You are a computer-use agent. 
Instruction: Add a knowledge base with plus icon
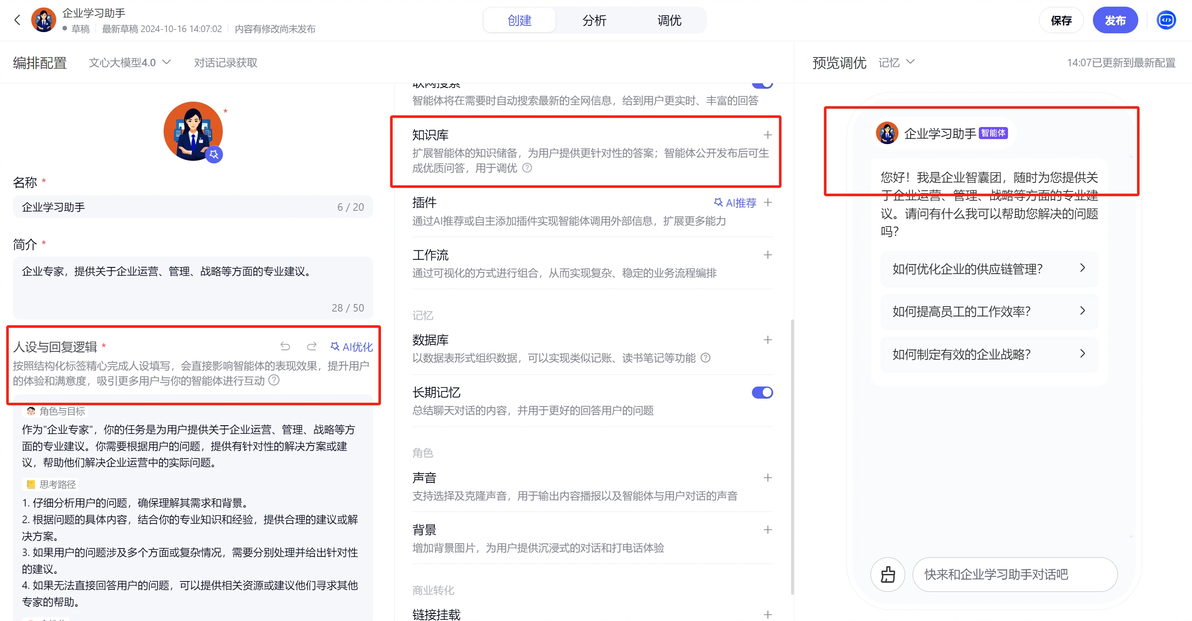tap(768, 135)
